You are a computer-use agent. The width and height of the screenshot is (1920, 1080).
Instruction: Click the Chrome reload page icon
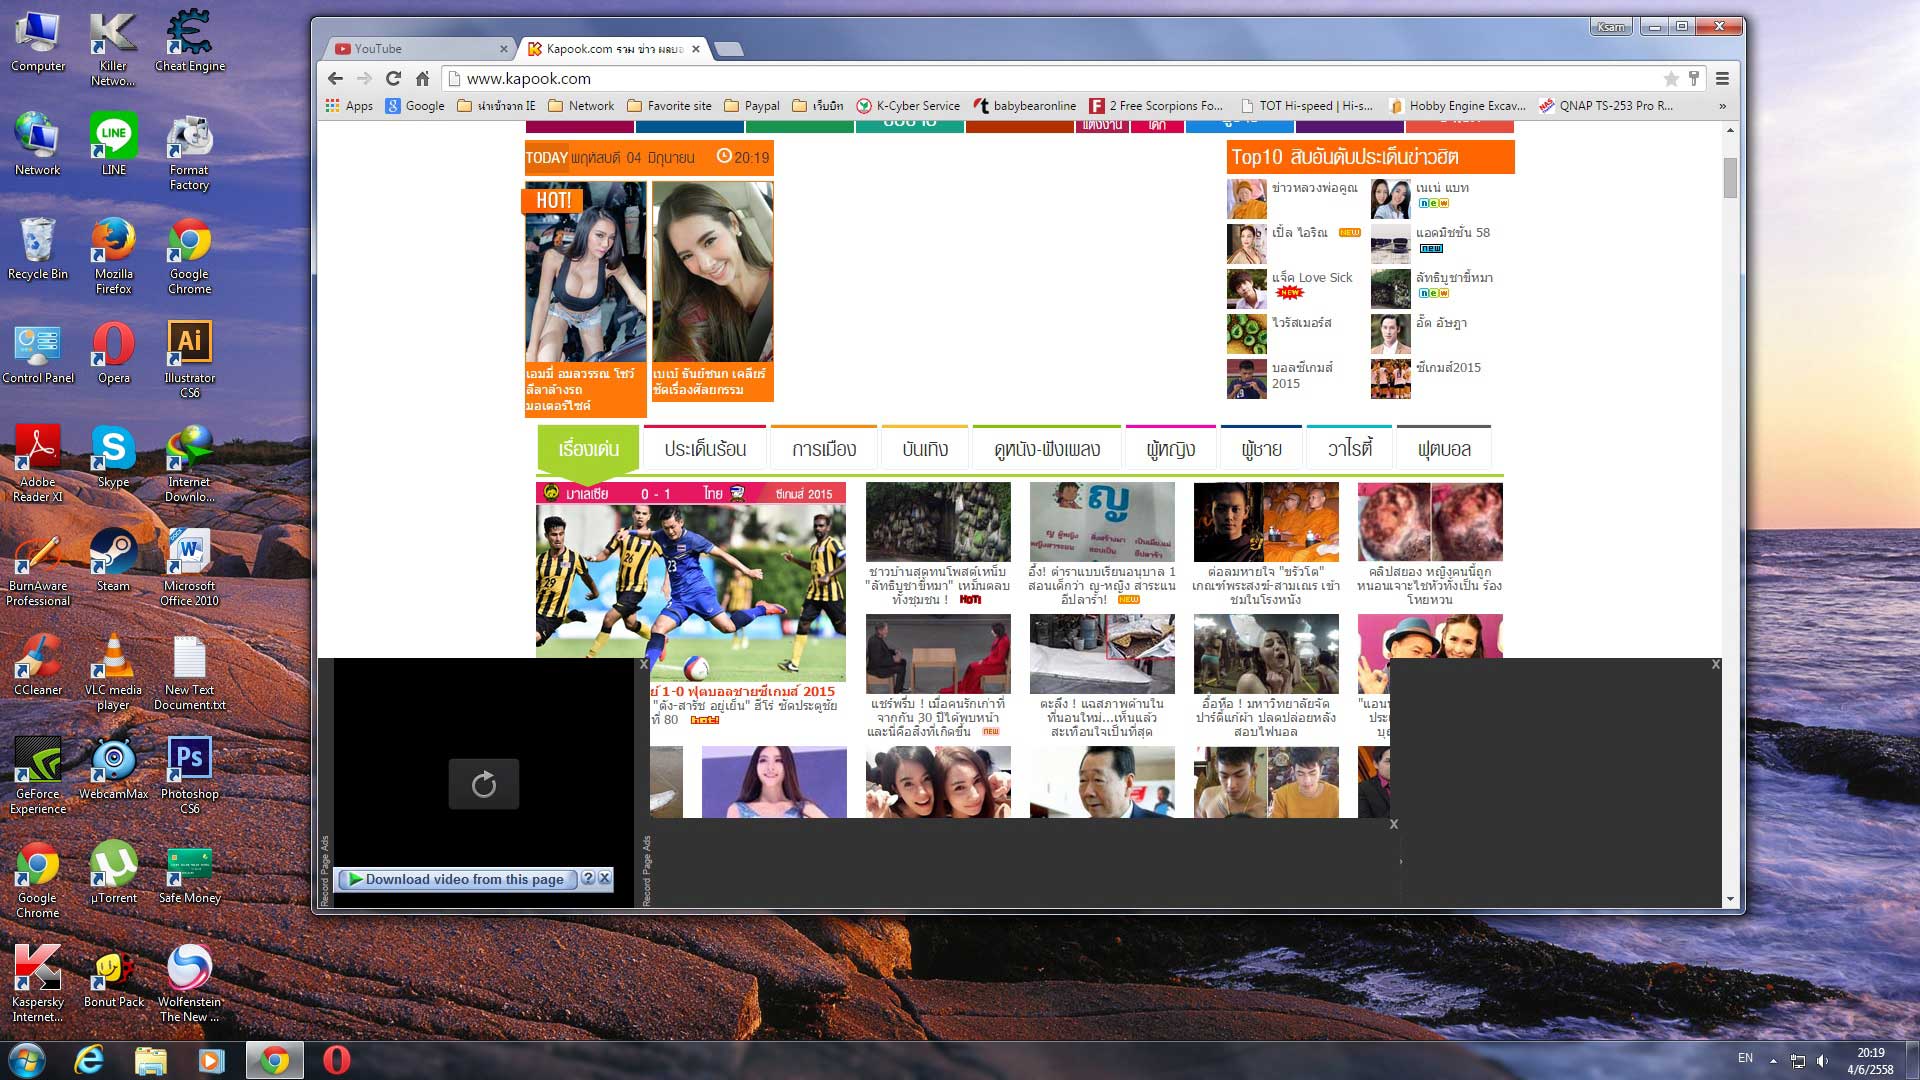(x=393, y=78)
